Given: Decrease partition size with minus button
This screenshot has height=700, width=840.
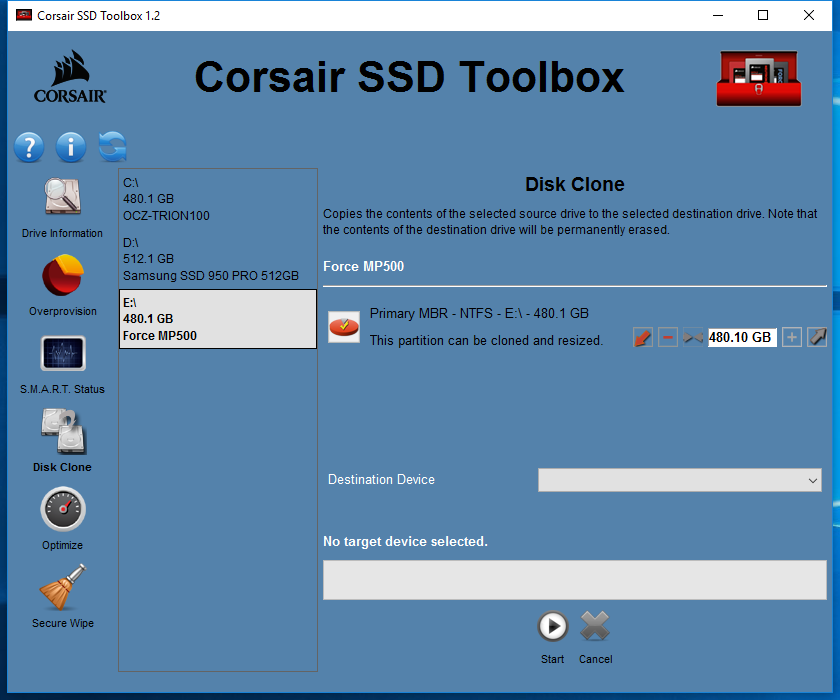Looking at the screenshot, I should pyautogui.click(x=668, y=338).
